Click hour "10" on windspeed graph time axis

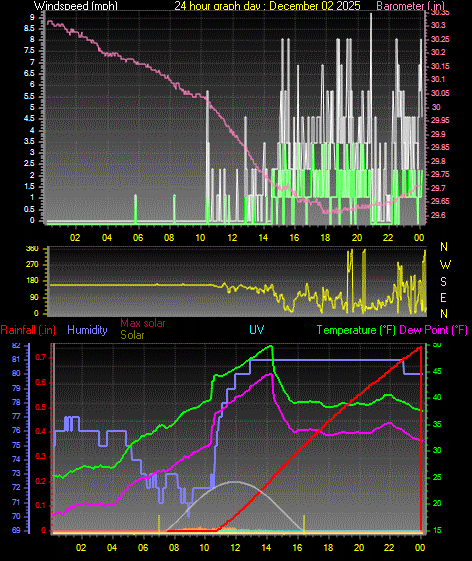200,238
